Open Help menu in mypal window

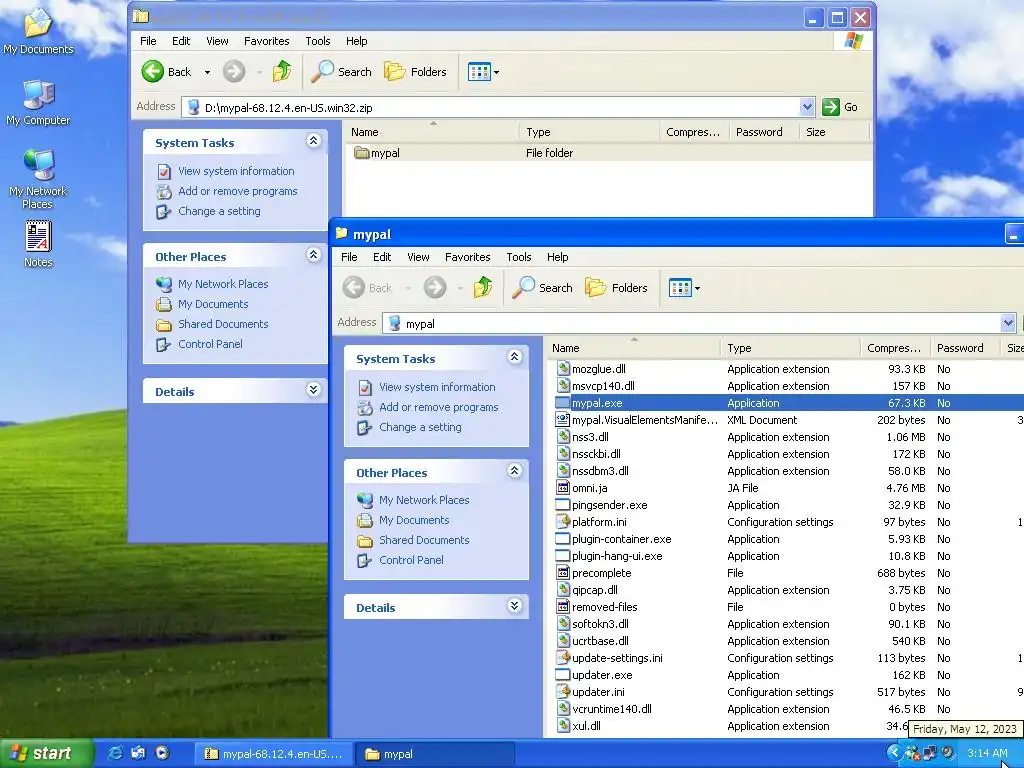click(x=557, y=257)
